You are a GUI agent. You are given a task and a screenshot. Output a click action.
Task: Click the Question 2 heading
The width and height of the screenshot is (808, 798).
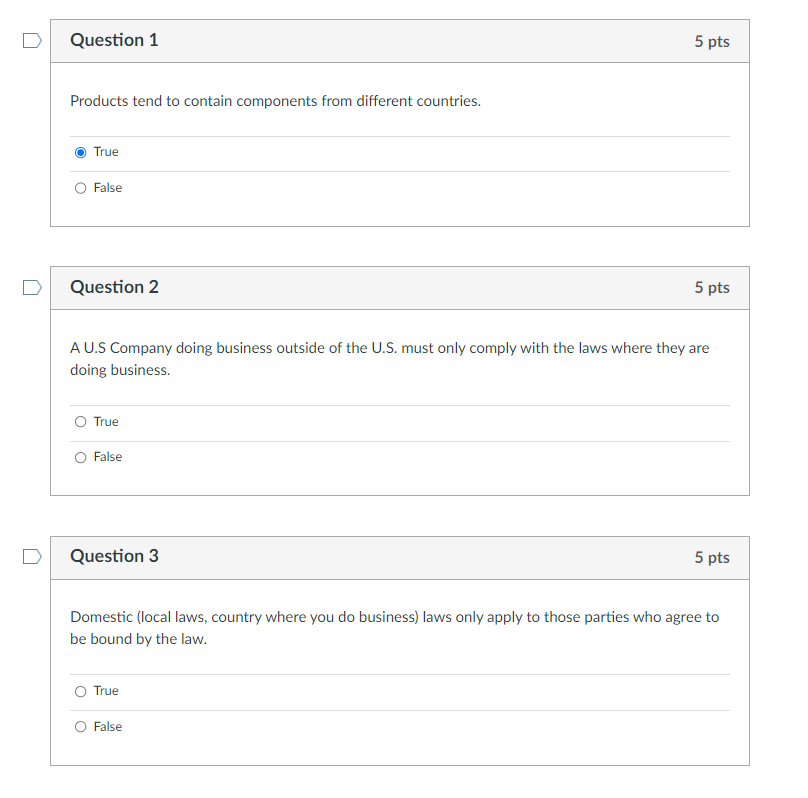pos(114,287)
